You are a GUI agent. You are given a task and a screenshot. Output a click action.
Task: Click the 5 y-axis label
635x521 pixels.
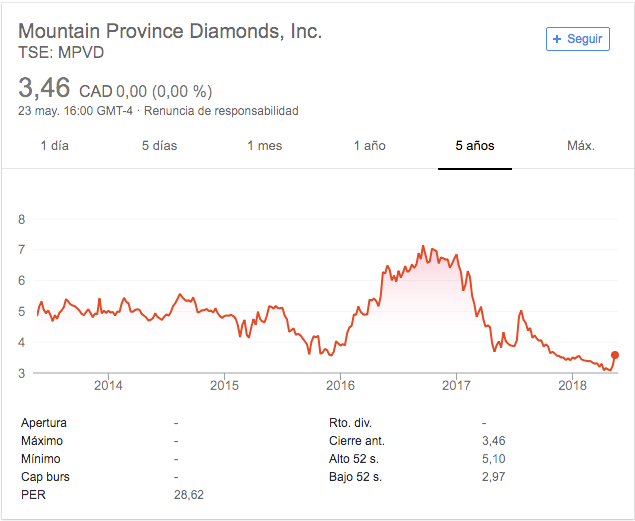pos(22,312)
